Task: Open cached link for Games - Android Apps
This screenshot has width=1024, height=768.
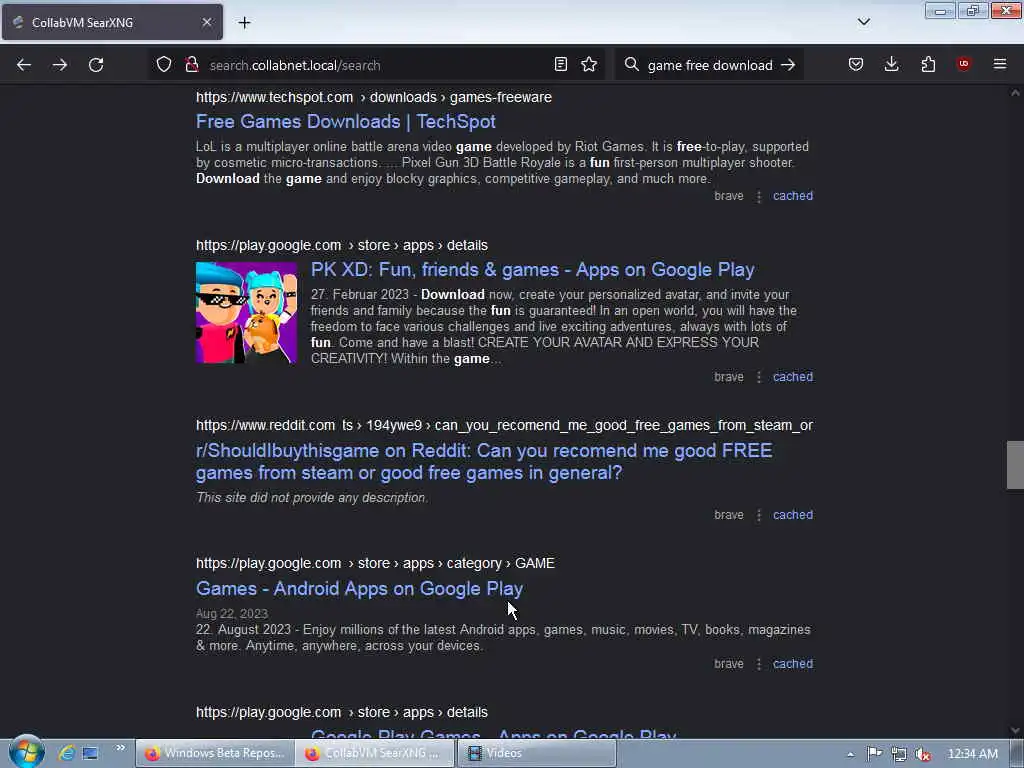Action: [793, 664]
